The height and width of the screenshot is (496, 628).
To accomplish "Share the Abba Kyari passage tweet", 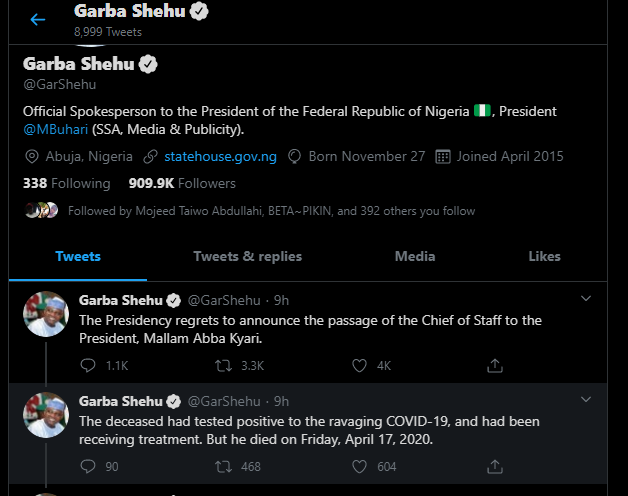I will tap(493, 366).
